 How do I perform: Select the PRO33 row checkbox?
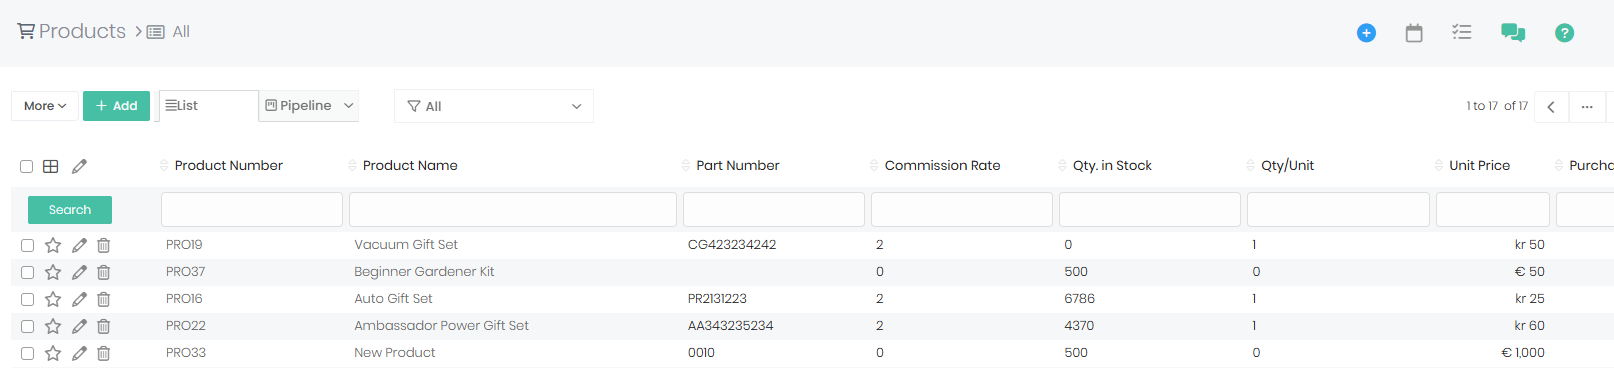27,353
